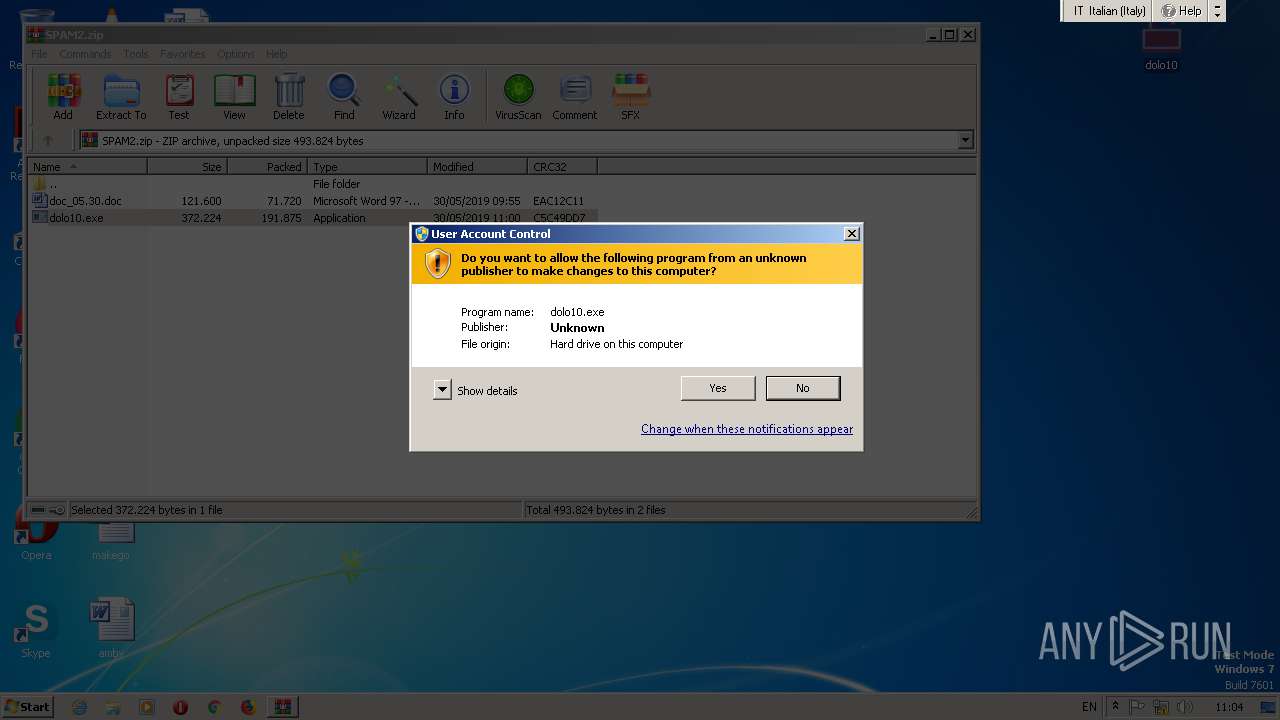Click the dolo10 desktop icon
1280x720 pixels.
(1161, 48)
